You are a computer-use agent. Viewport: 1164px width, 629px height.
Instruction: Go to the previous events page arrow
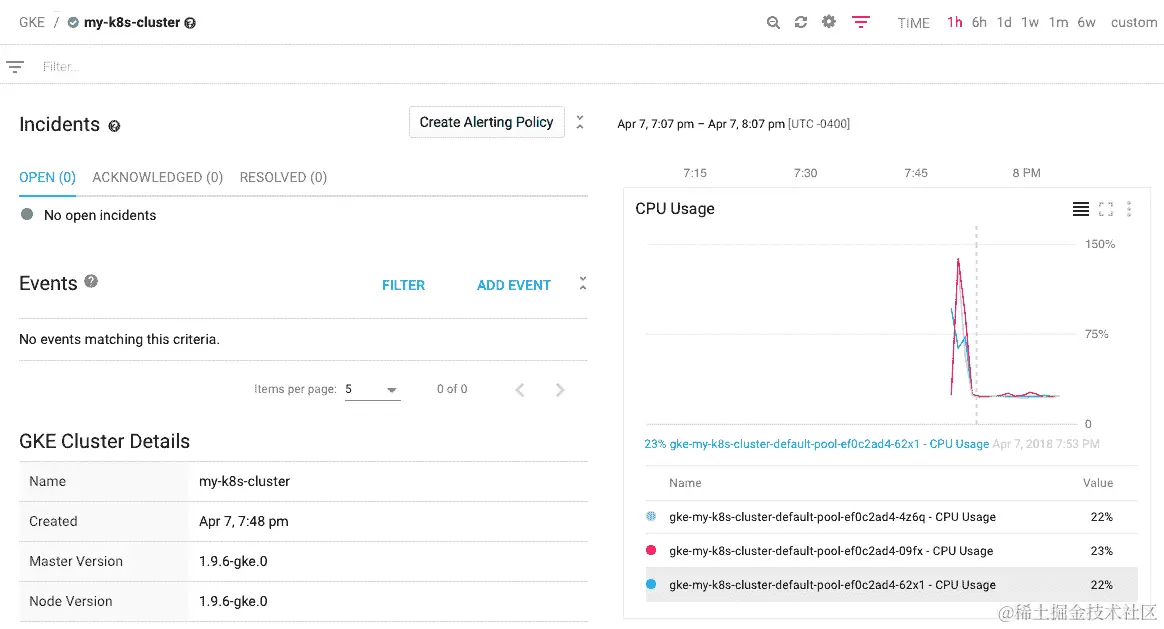click(520, 390)
